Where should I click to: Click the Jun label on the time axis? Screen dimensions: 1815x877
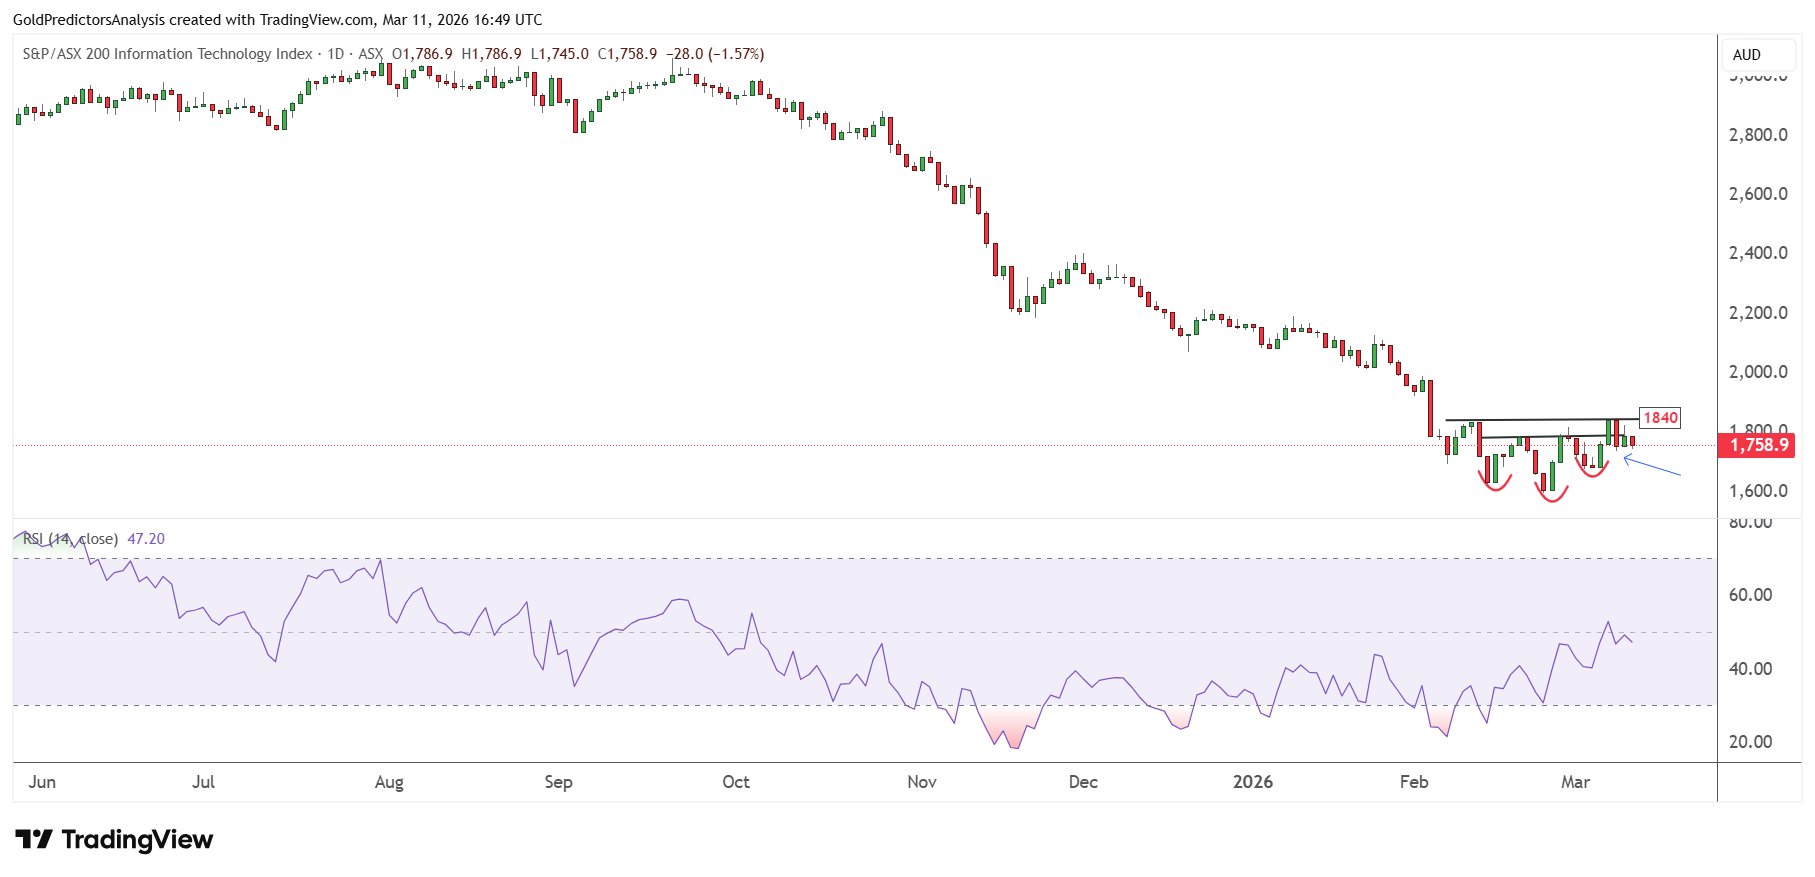click(42, 782)
